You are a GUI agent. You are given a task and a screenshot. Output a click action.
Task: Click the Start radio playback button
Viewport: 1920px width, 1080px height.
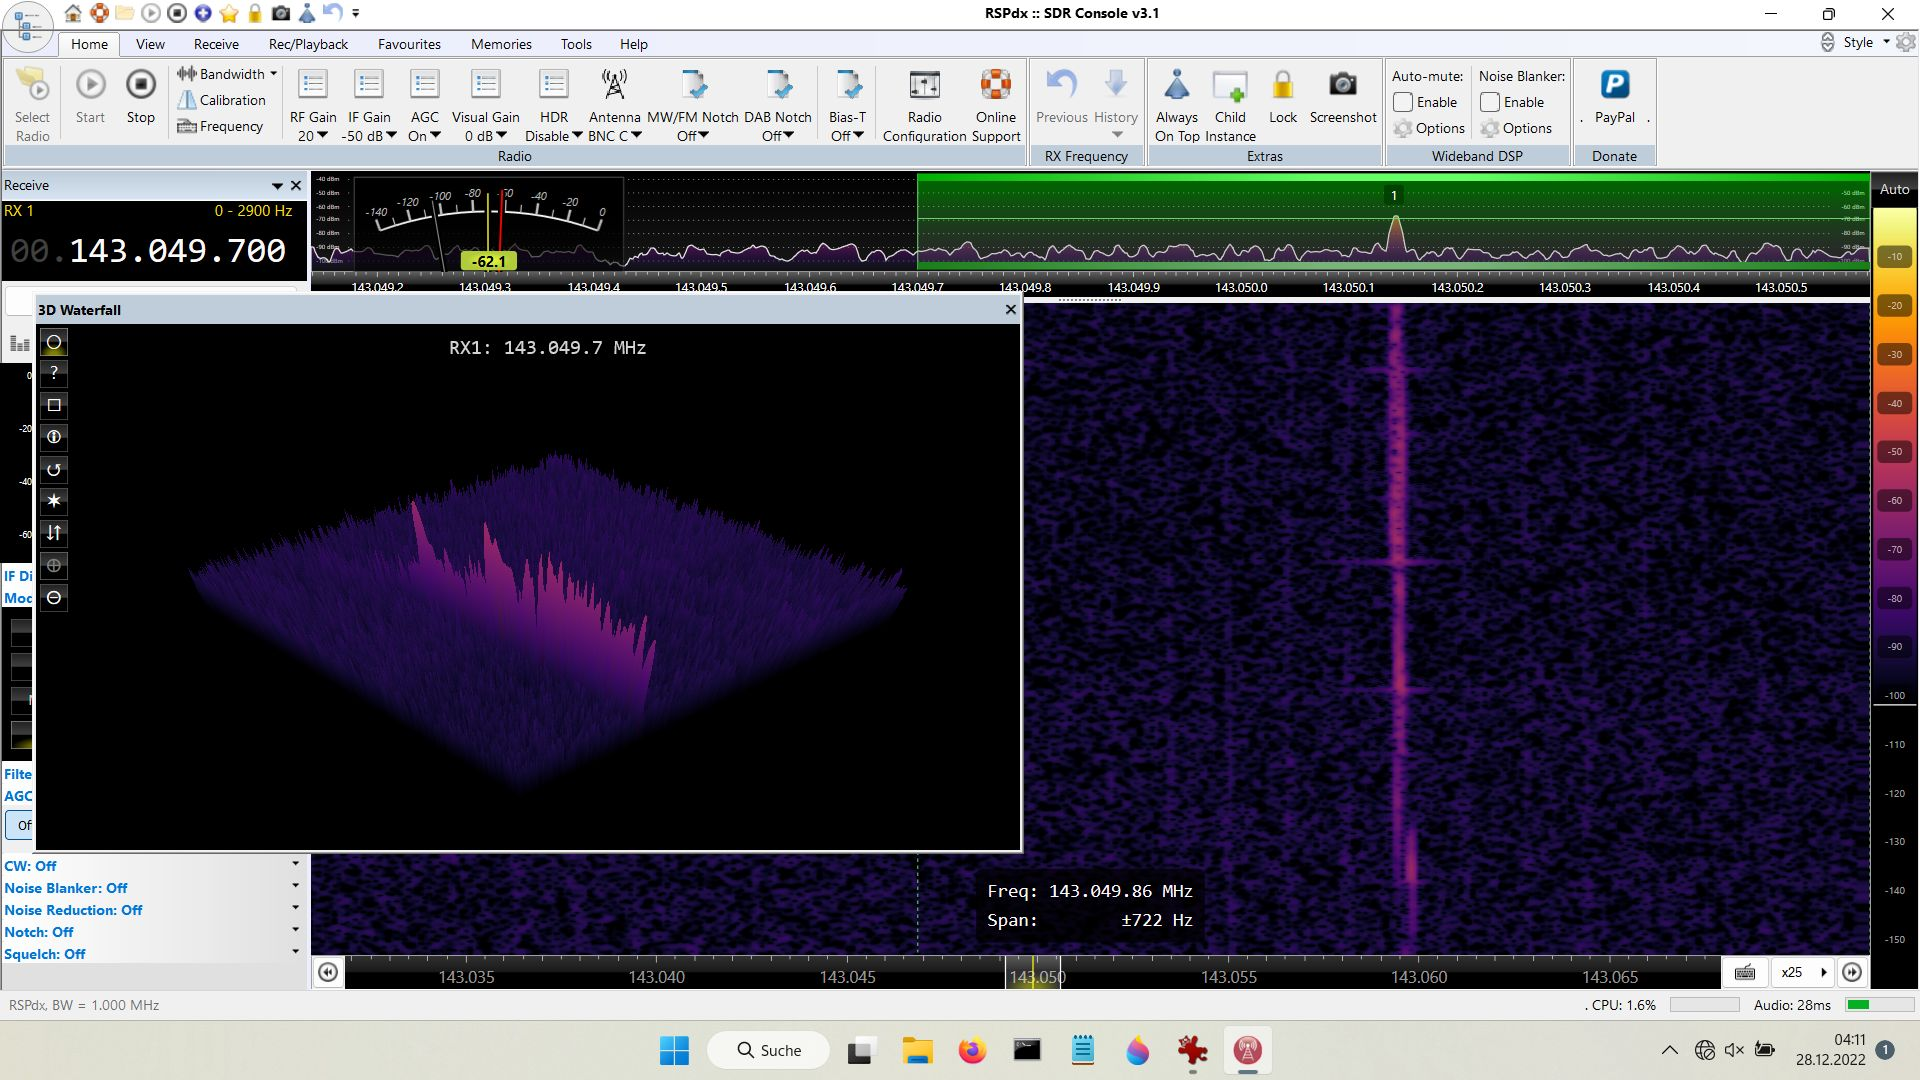[x=90, y=96]
